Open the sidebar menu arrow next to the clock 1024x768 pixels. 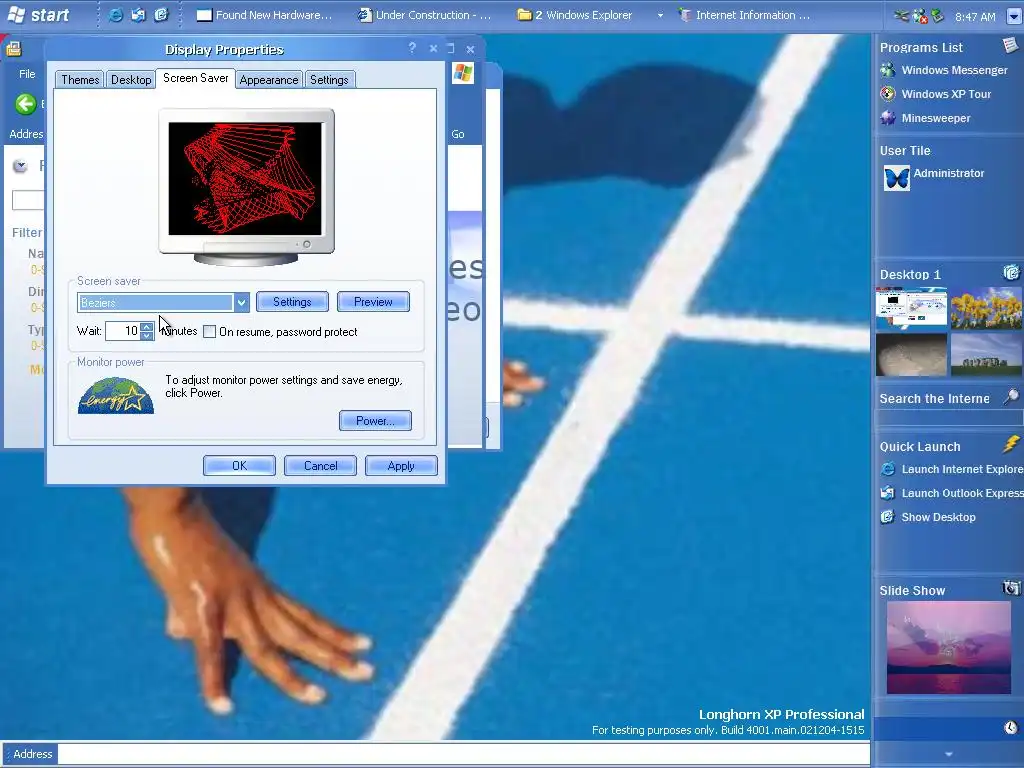pos(1014,16)
